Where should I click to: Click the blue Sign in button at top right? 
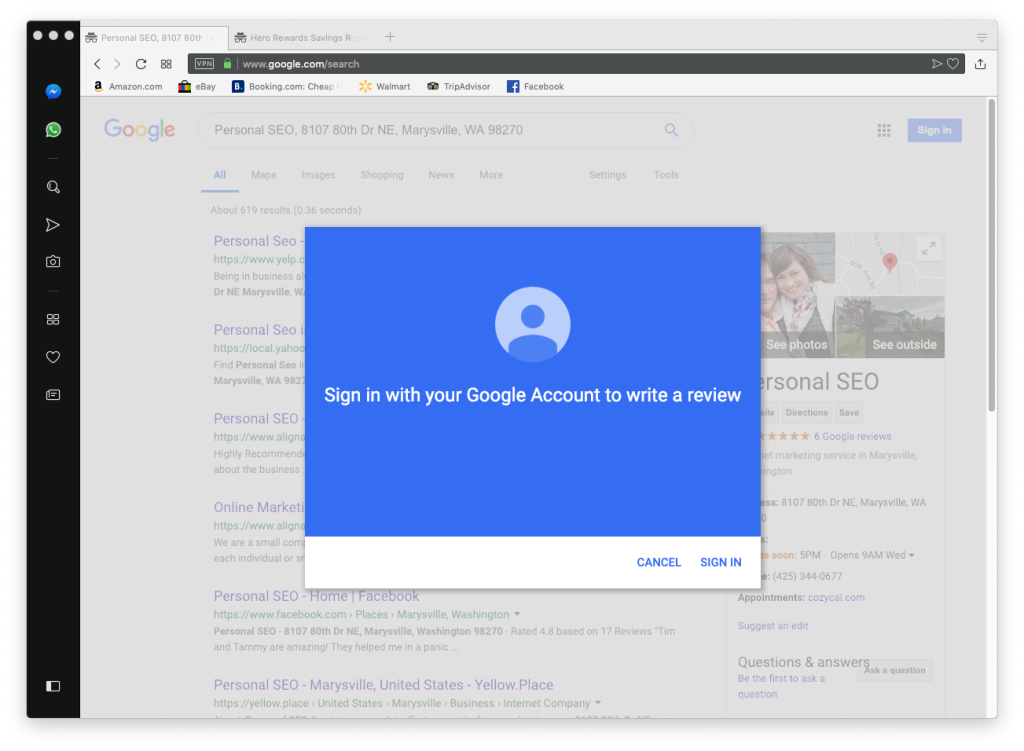click(x=935, y=130)
